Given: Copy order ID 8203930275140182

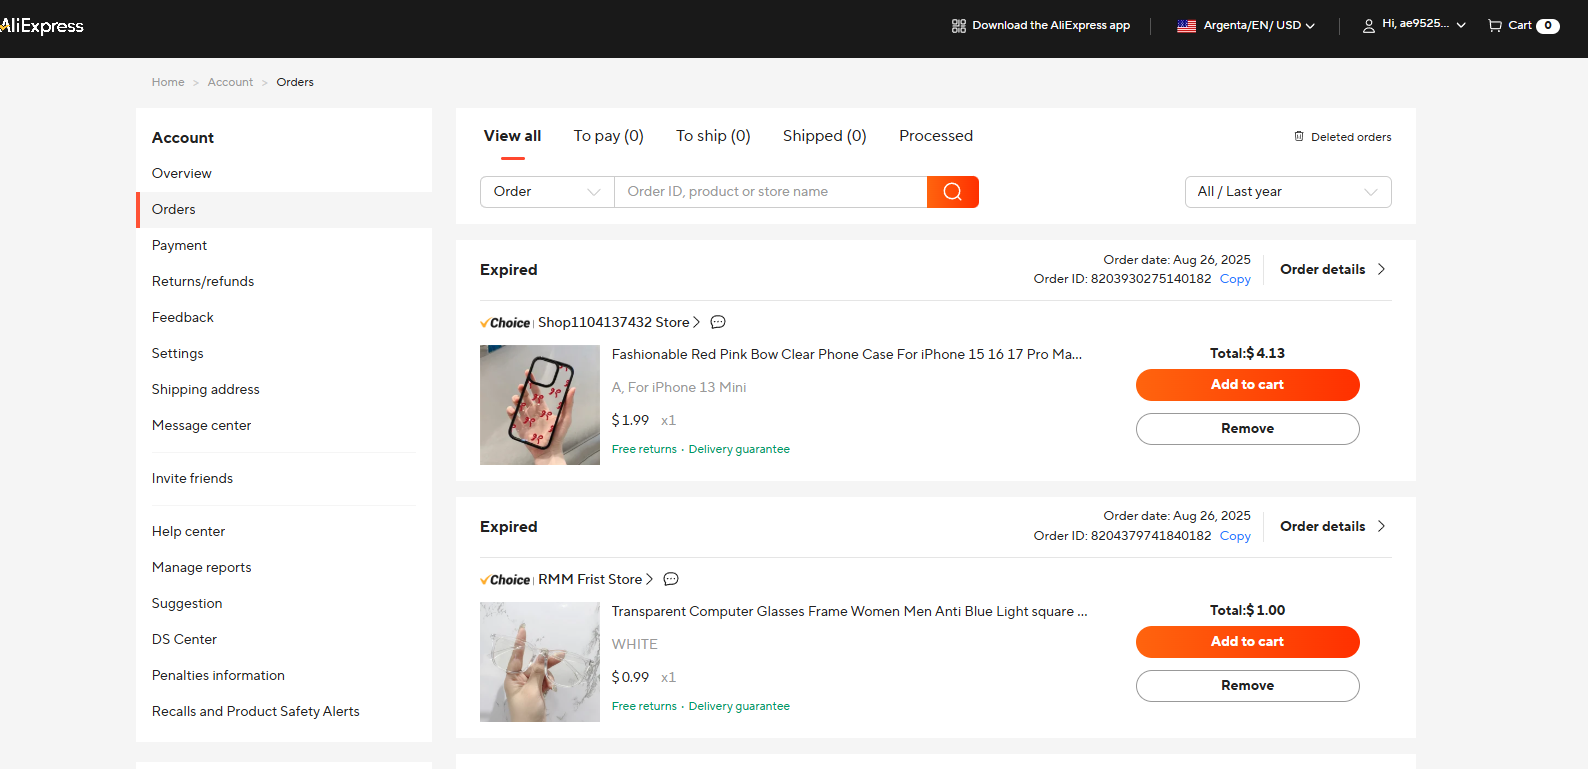Looking at the screenshot, I should pos(1235,280).
